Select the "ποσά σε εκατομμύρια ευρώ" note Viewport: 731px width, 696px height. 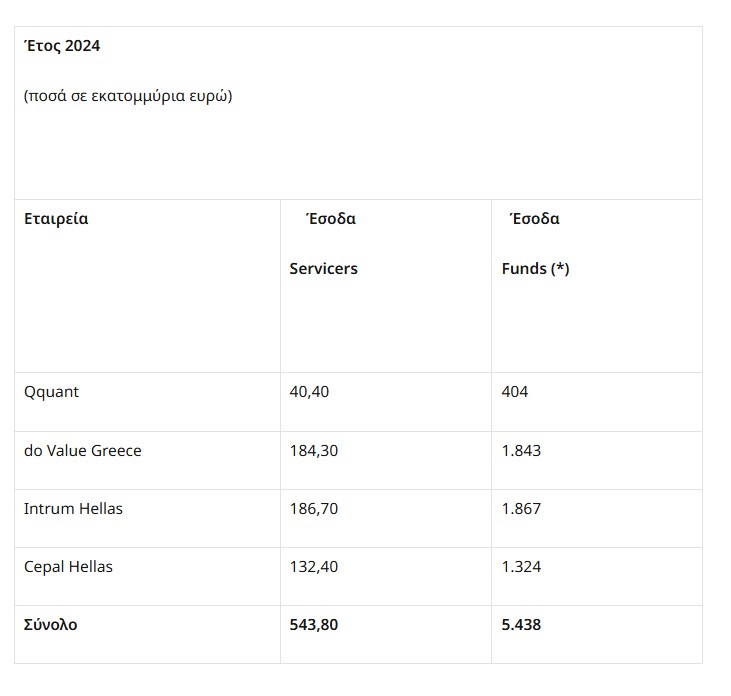pyautogui.click(x=128, y=97)
